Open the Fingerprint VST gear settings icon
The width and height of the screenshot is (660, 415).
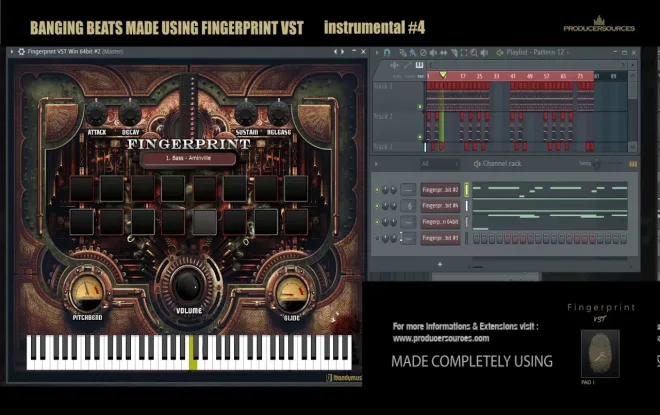pyautogui.click(x=21, y=52)
